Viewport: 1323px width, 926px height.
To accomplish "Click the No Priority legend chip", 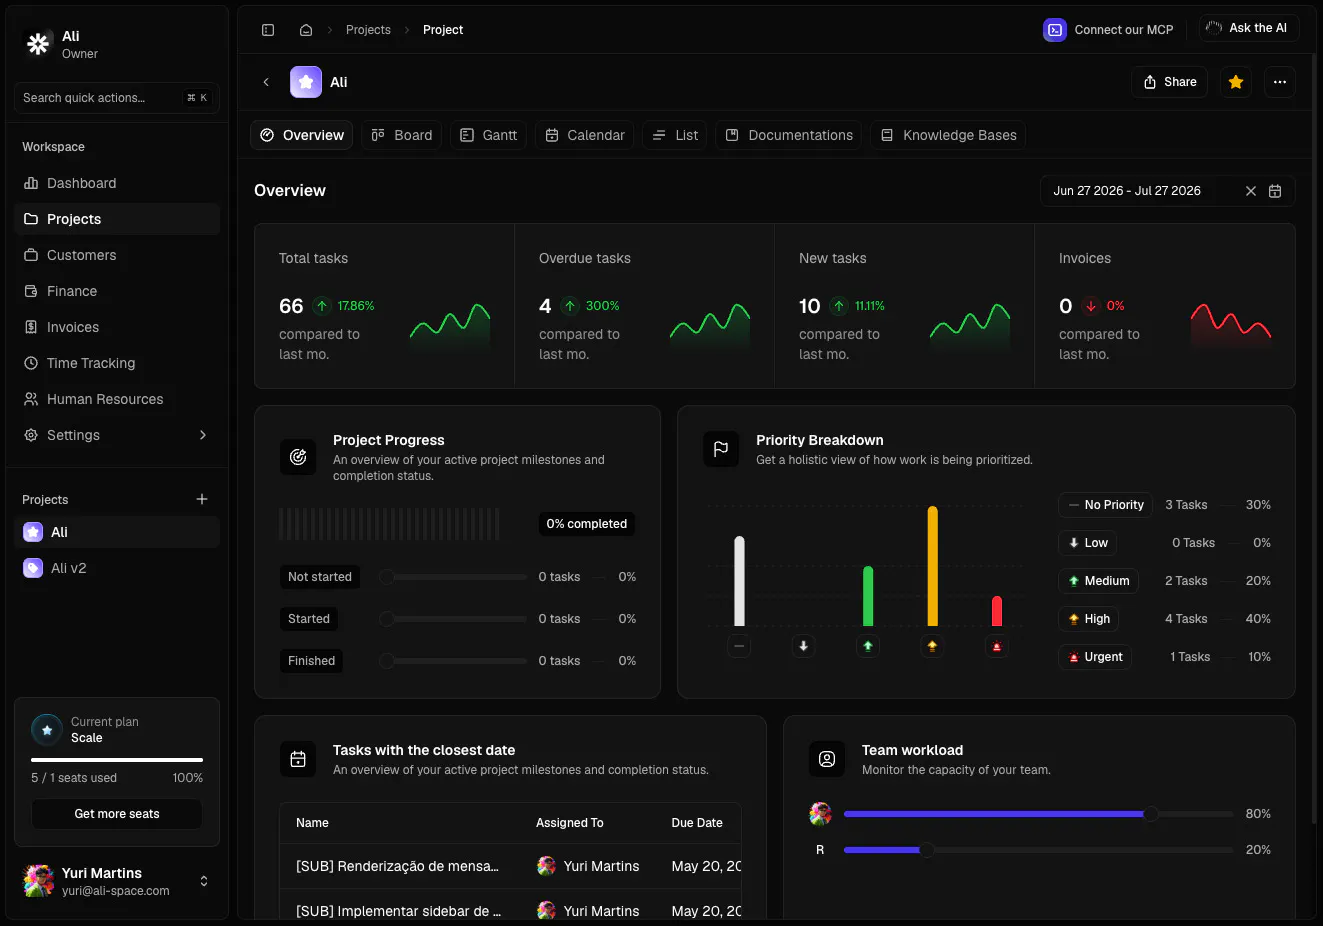I will tap(1105, 505).
